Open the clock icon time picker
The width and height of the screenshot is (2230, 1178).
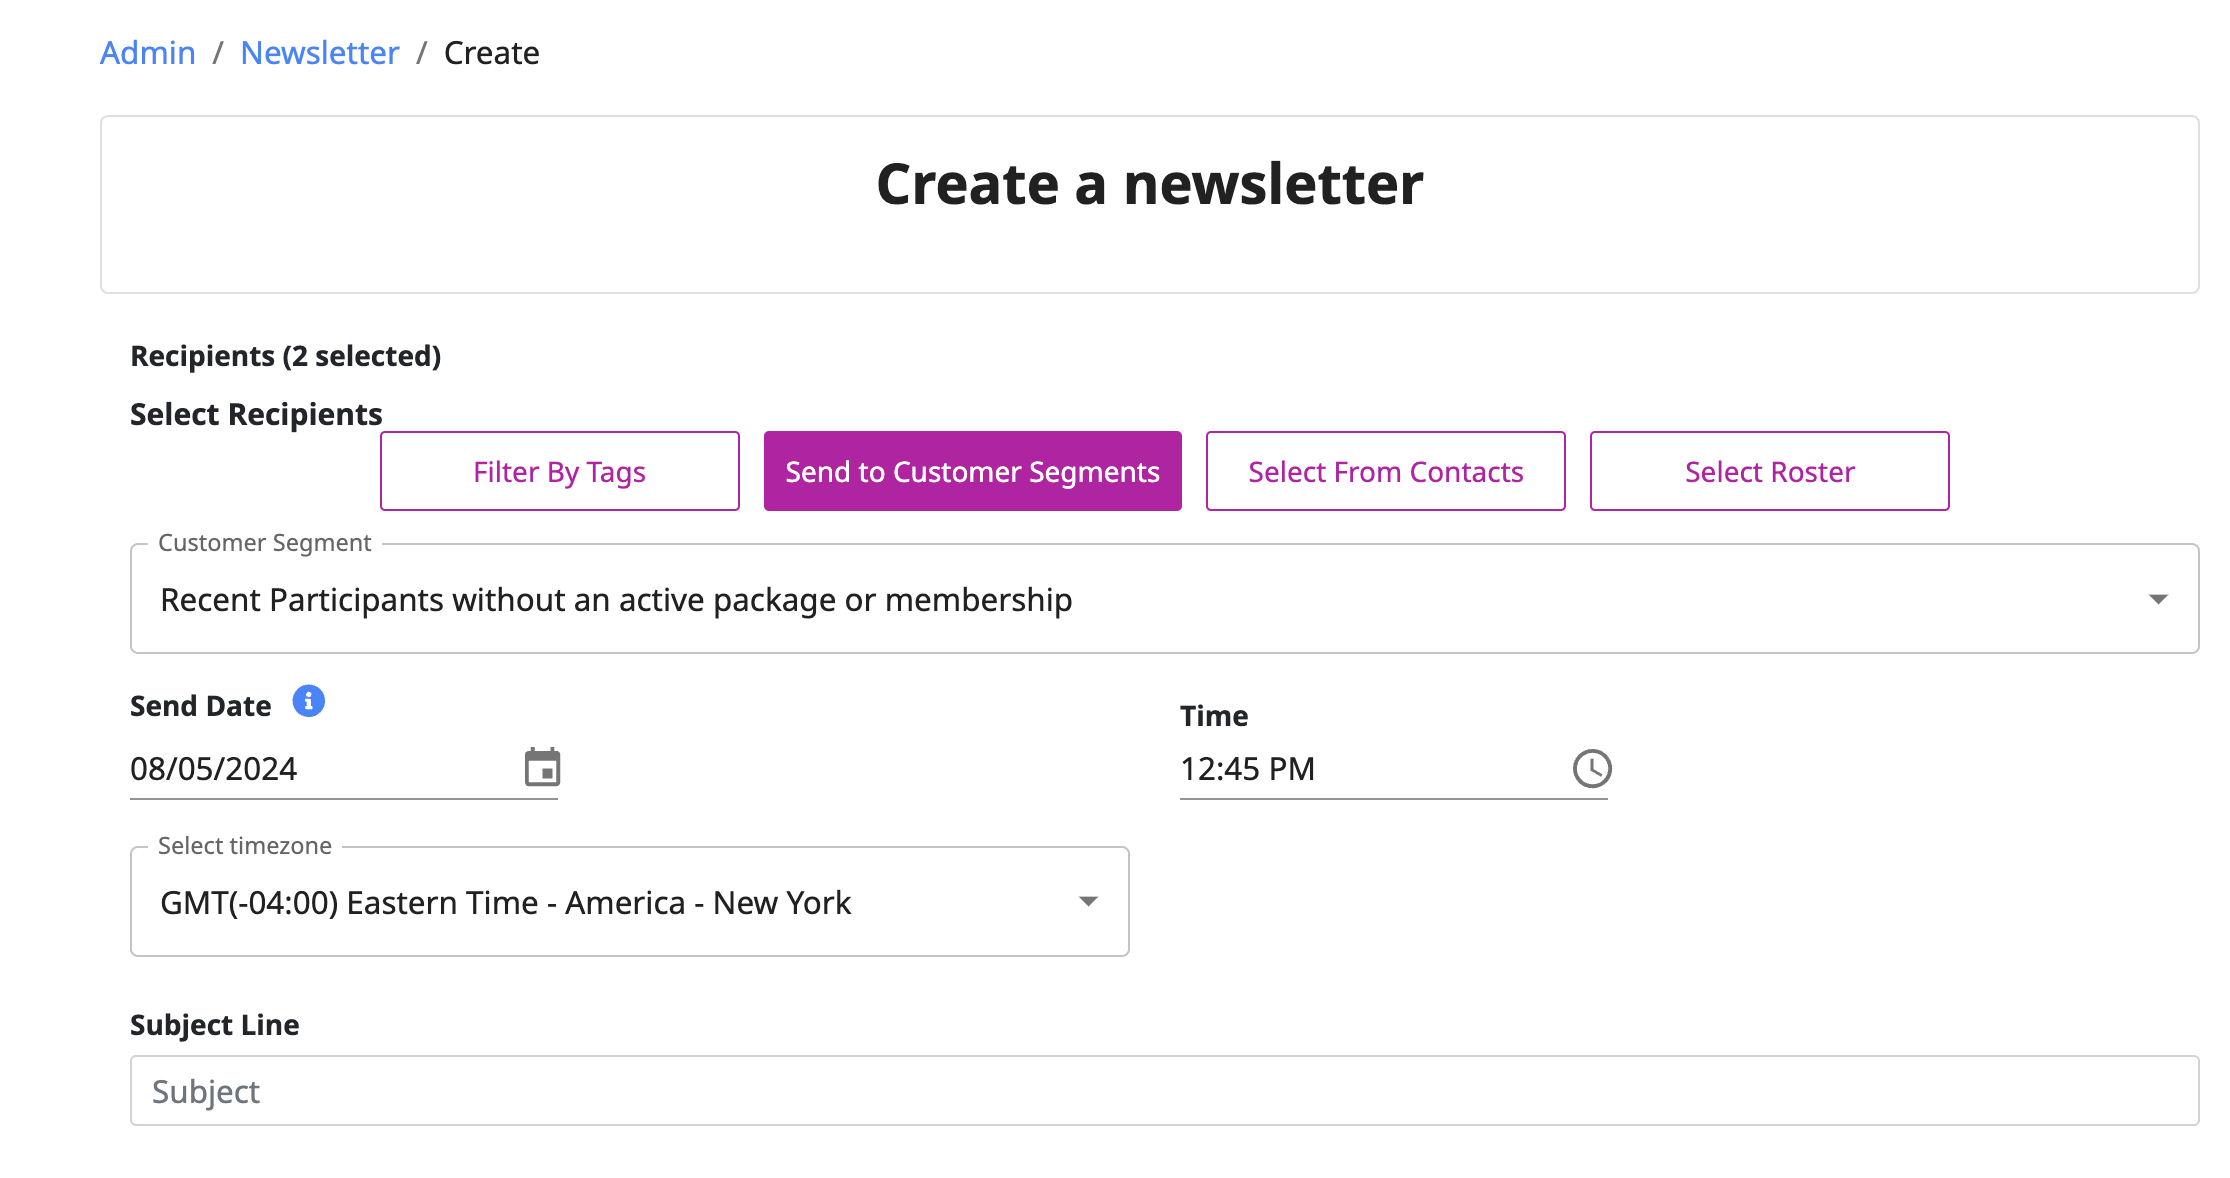point(1592,768)
